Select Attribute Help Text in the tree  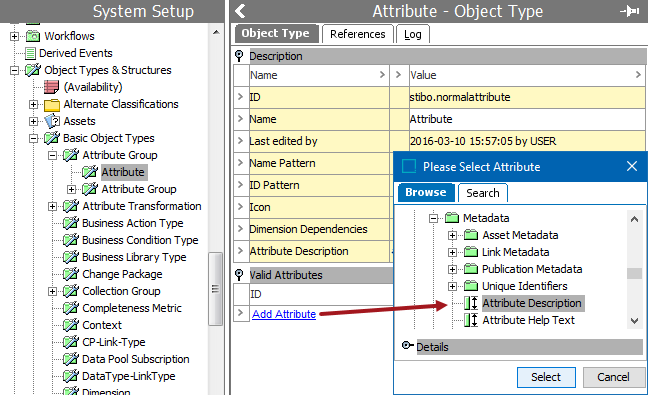point(529,320)
